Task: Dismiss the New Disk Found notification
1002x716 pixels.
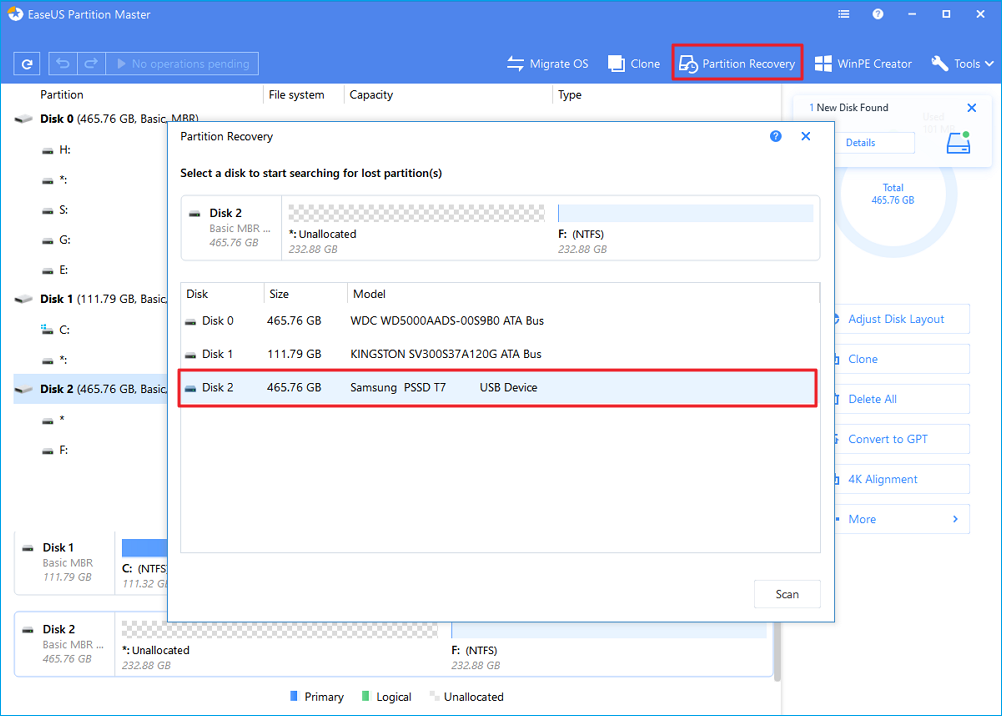Action: click(972, 108)
